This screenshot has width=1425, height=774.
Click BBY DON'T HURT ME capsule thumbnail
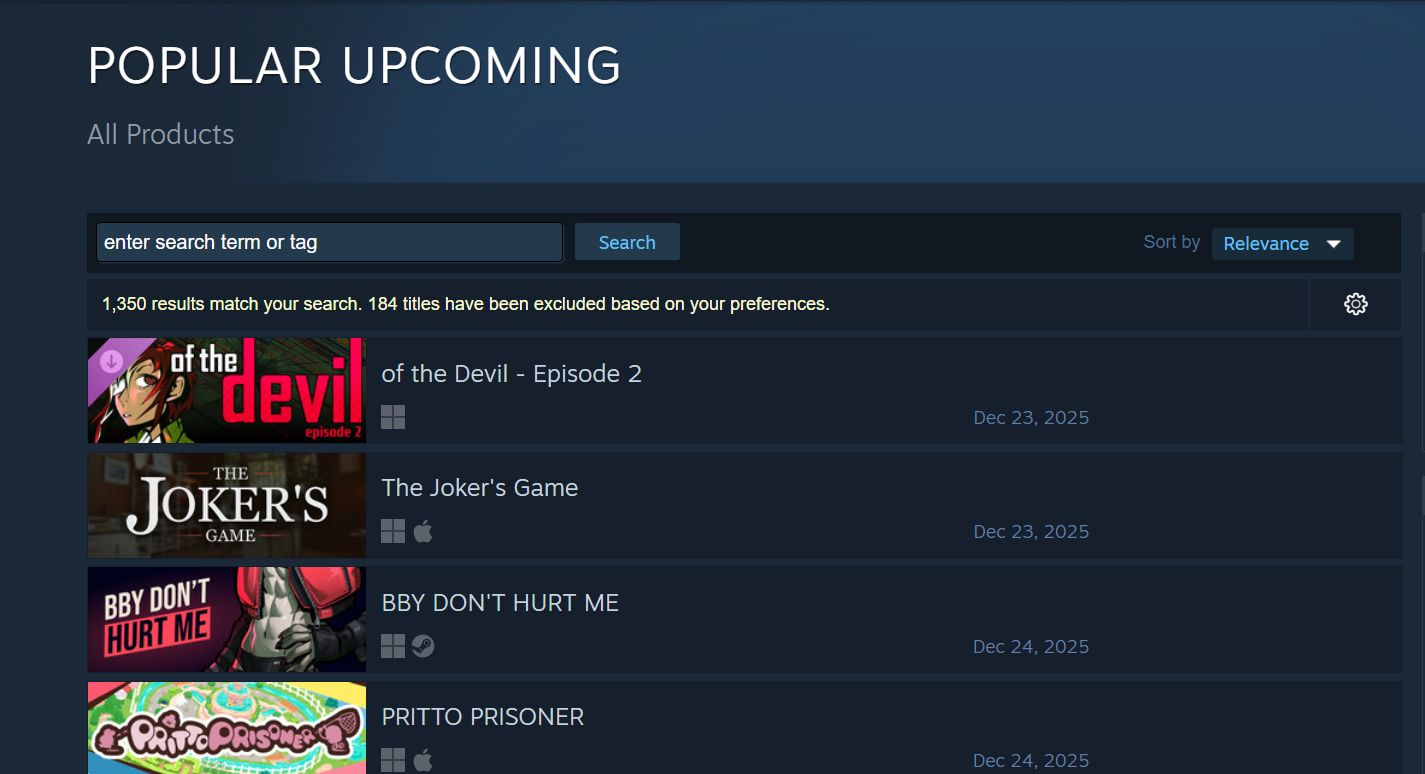pos(227,619)
